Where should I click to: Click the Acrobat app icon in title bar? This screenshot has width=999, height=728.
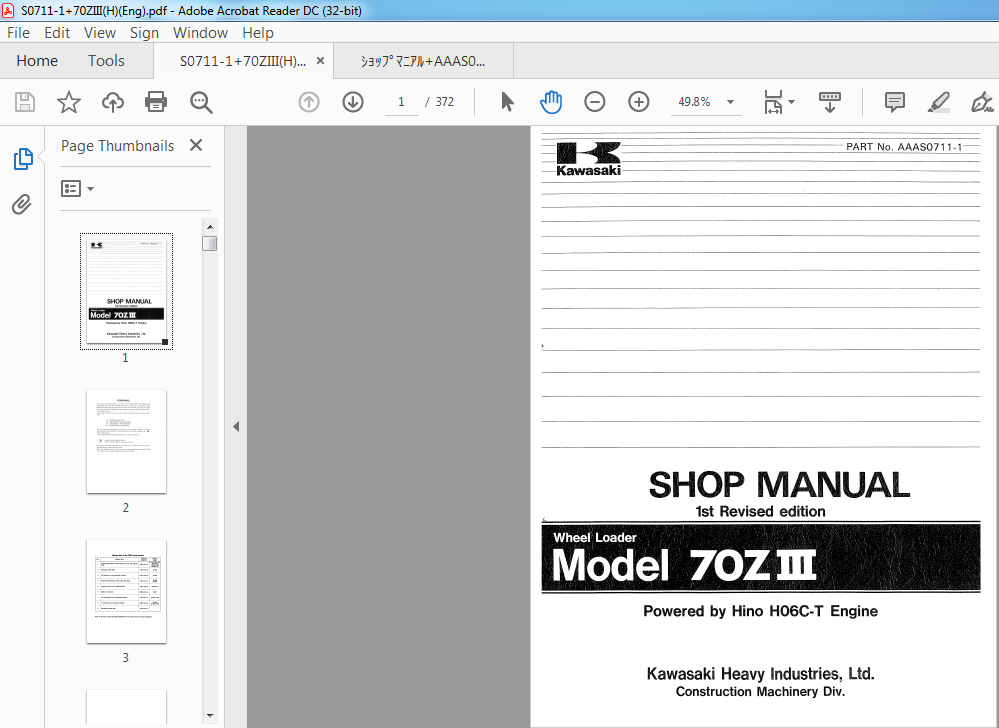[x=8, y=10]
